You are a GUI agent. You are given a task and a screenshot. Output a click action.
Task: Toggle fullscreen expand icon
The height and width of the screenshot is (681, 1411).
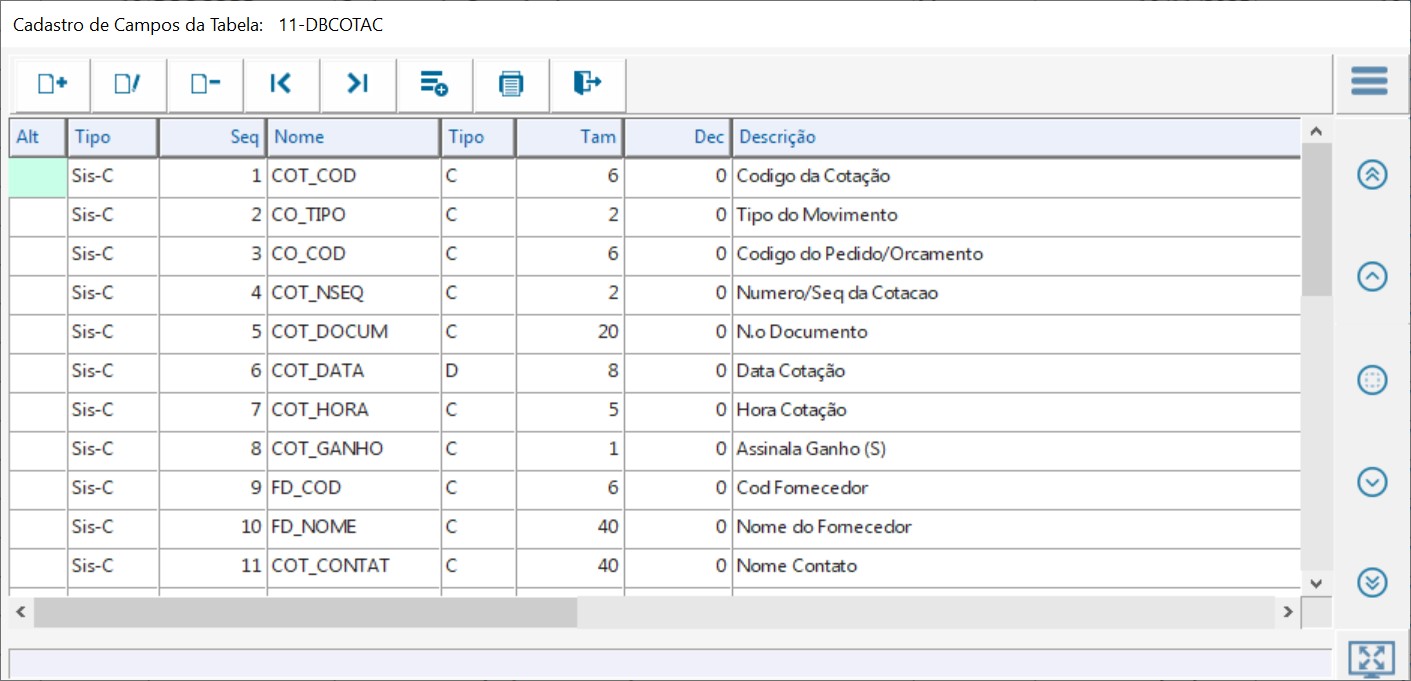[1371, 659]
